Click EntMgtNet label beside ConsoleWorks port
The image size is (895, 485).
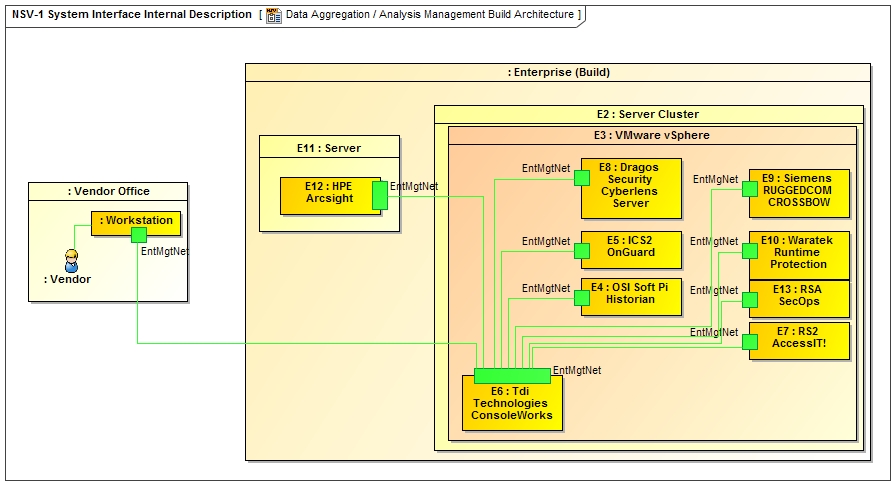pos(576,370)
